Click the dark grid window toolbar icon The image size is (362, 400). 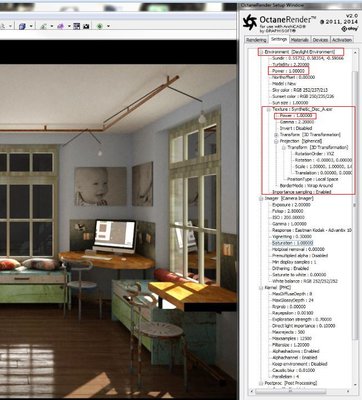coord(77,26)
